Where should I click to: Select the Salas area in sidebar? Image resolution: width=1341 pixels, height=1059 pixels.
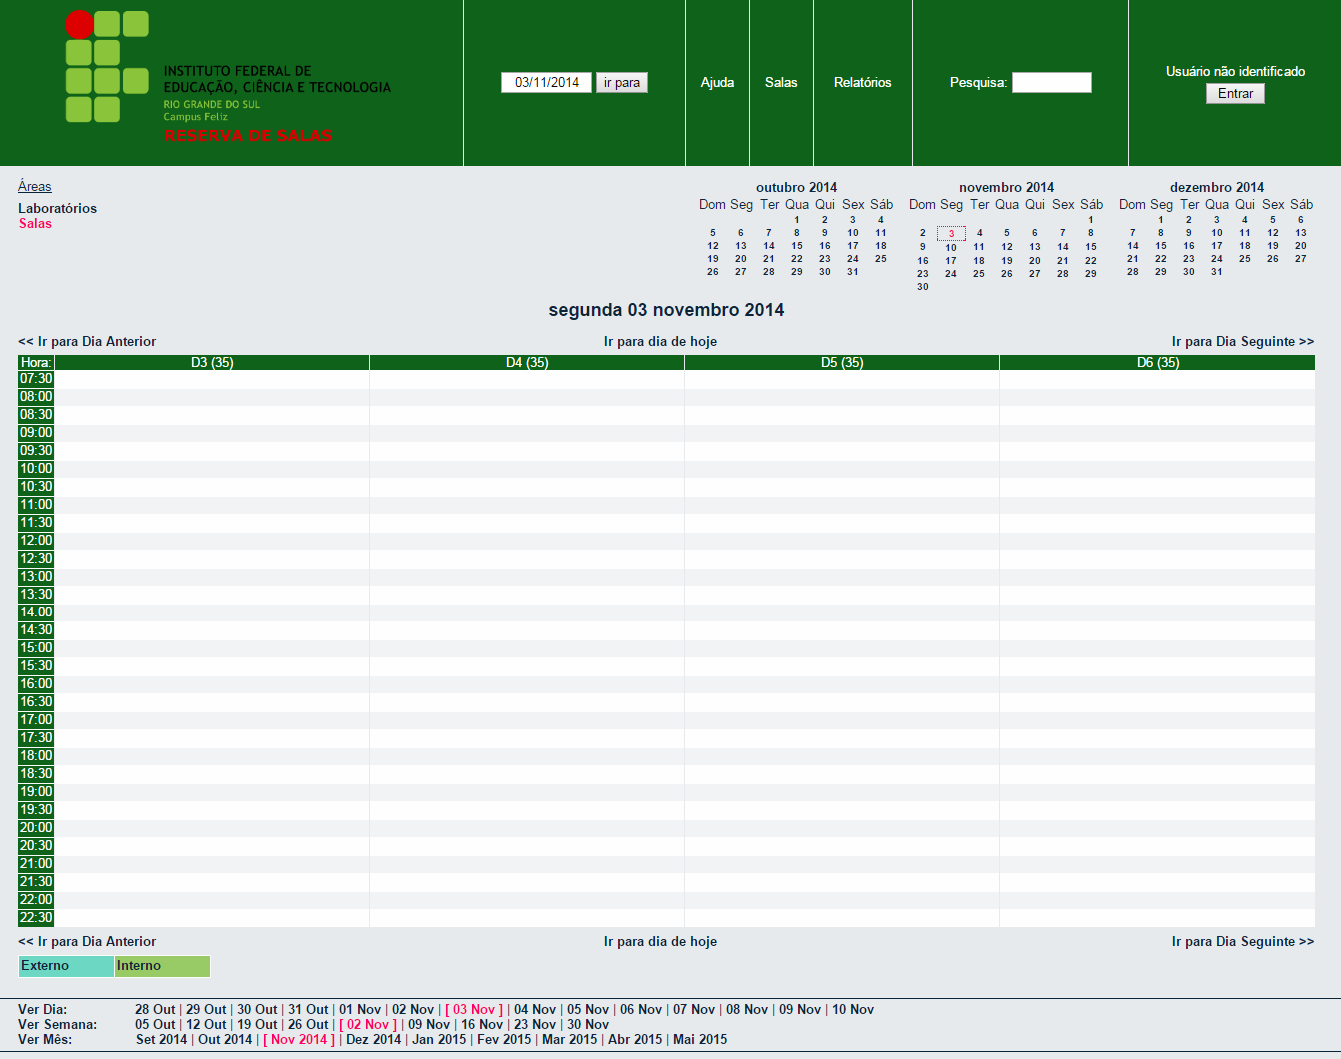pyautogui.click(x=35, y=223)
